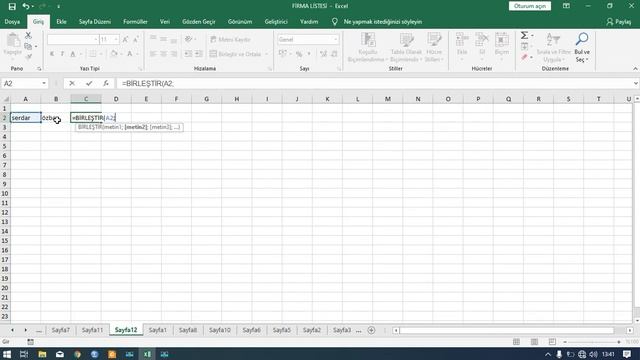Click the horizontal scrollbar track
This screenshot has width=640, height=360.
point(506,330)
